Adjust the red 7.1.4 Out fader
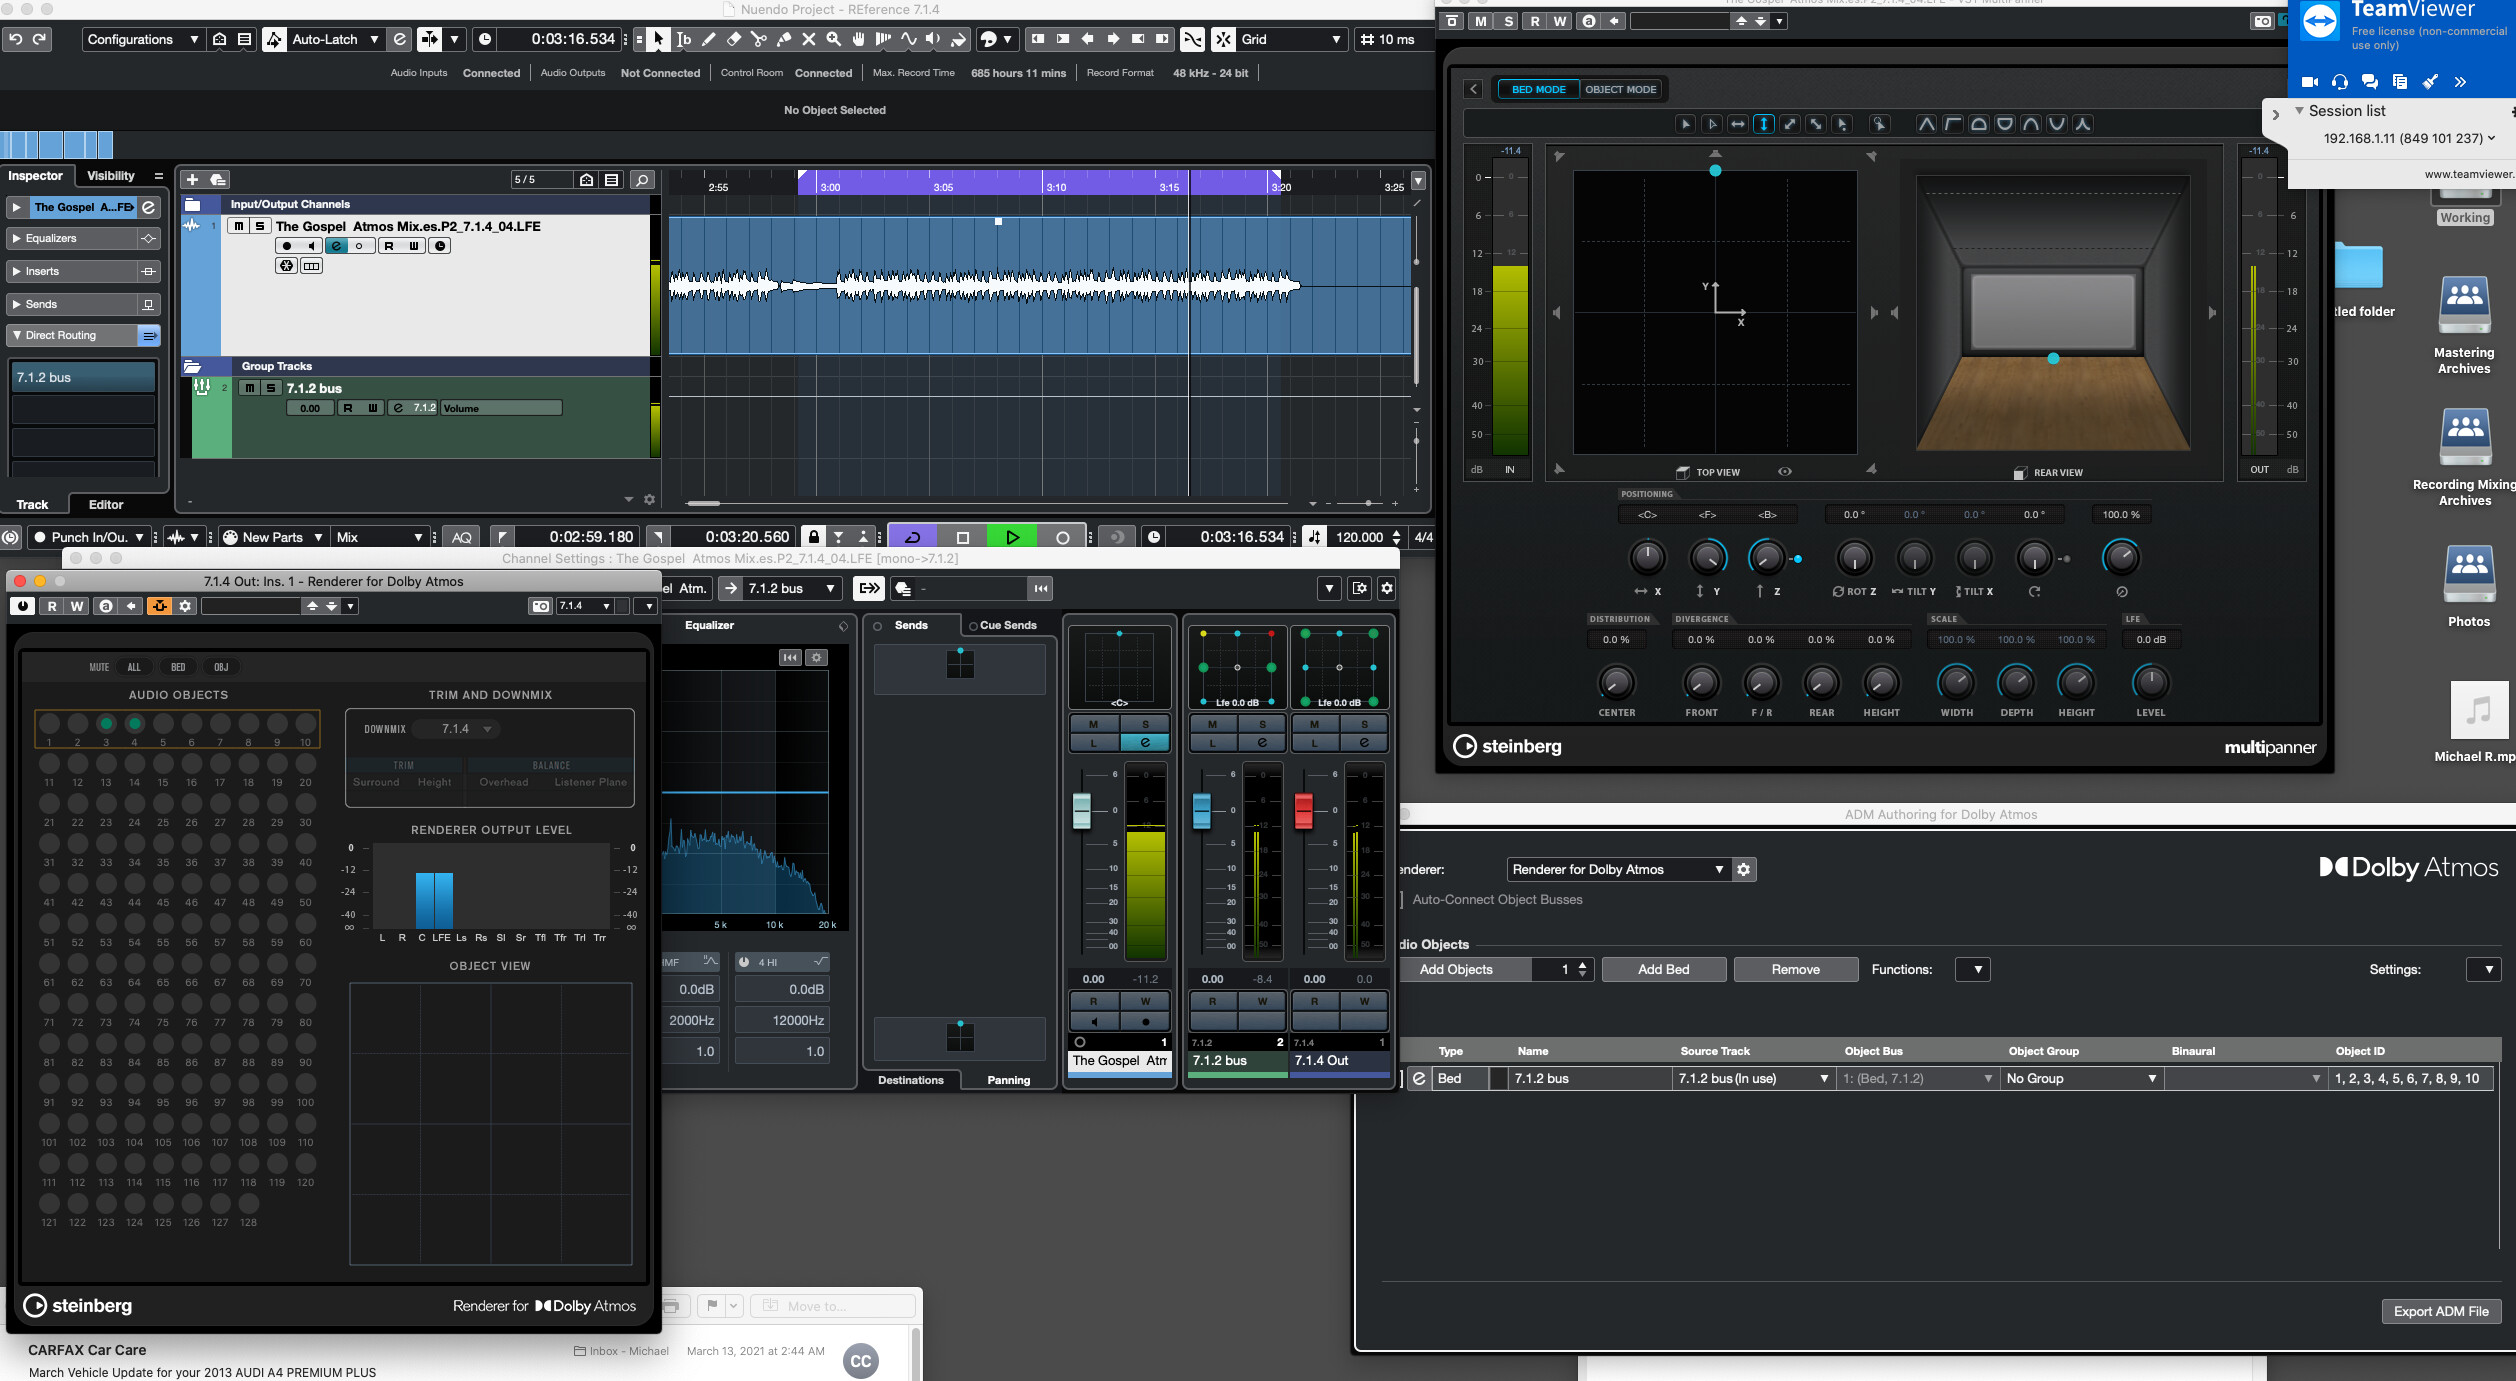 click(1303, 809)
